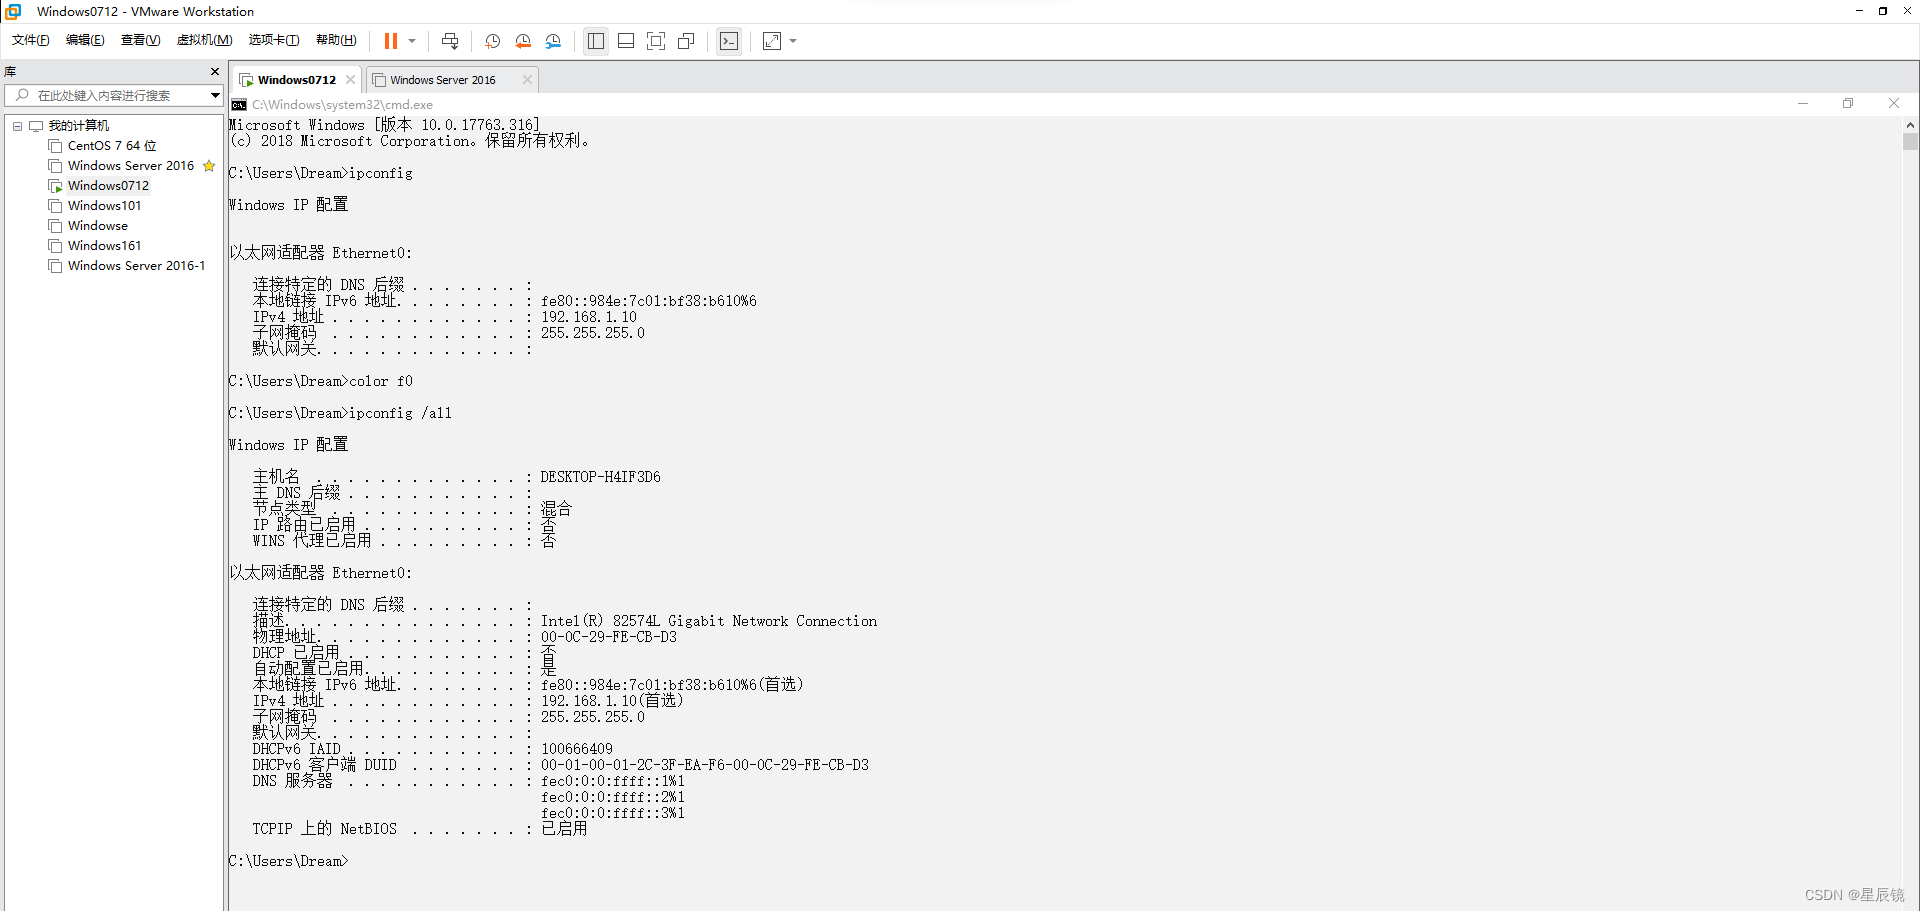Pause the virtual machine with the orange button
The height and width of the screenshot is (911, 1920).
[390, 41]
